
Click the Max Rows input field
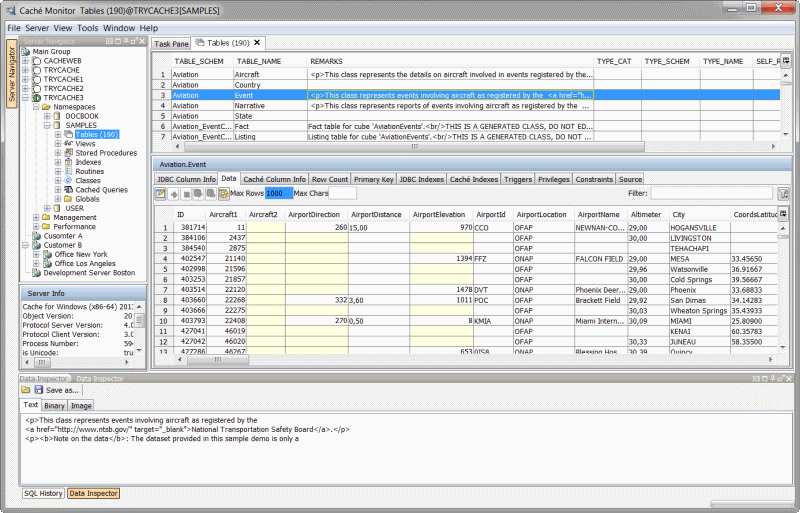click(279, 193)
